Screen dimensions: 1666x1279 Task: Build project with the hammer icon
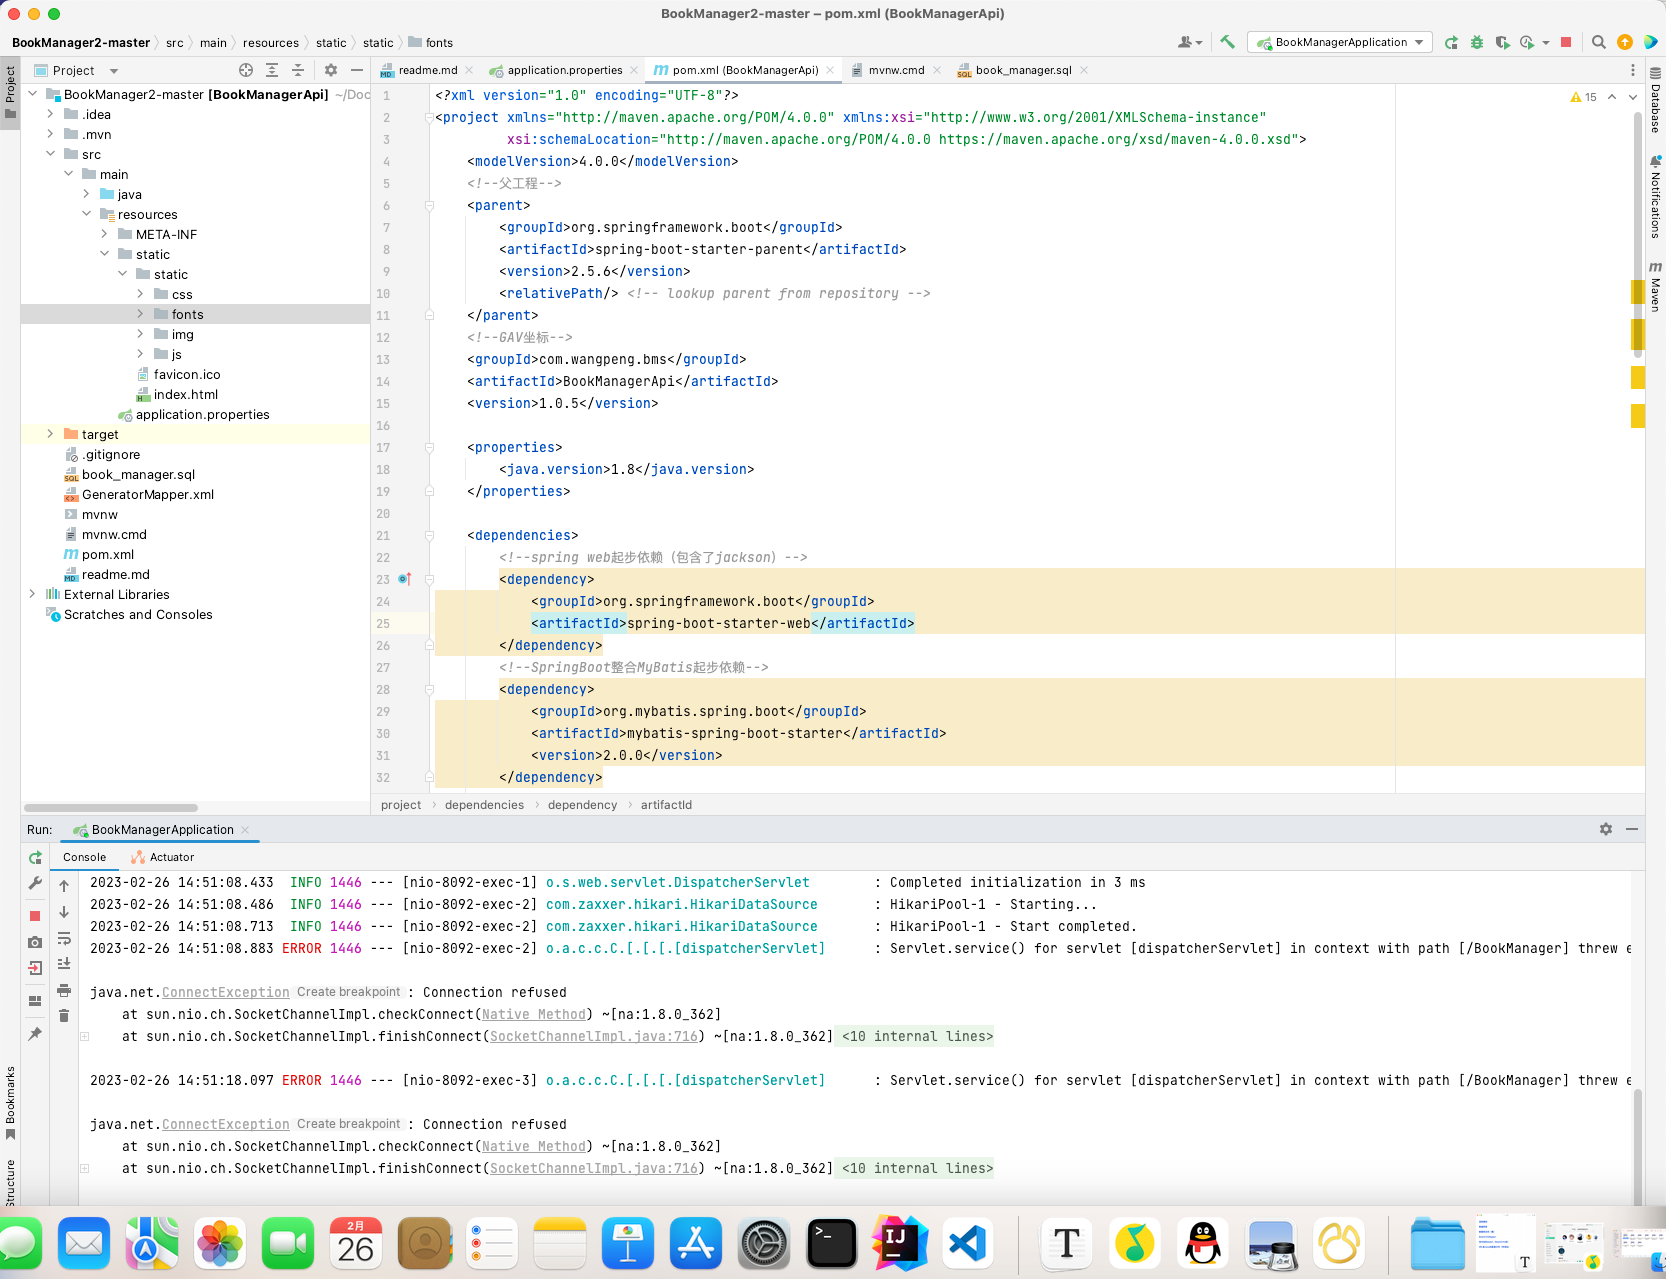[x=1227, y=42]
